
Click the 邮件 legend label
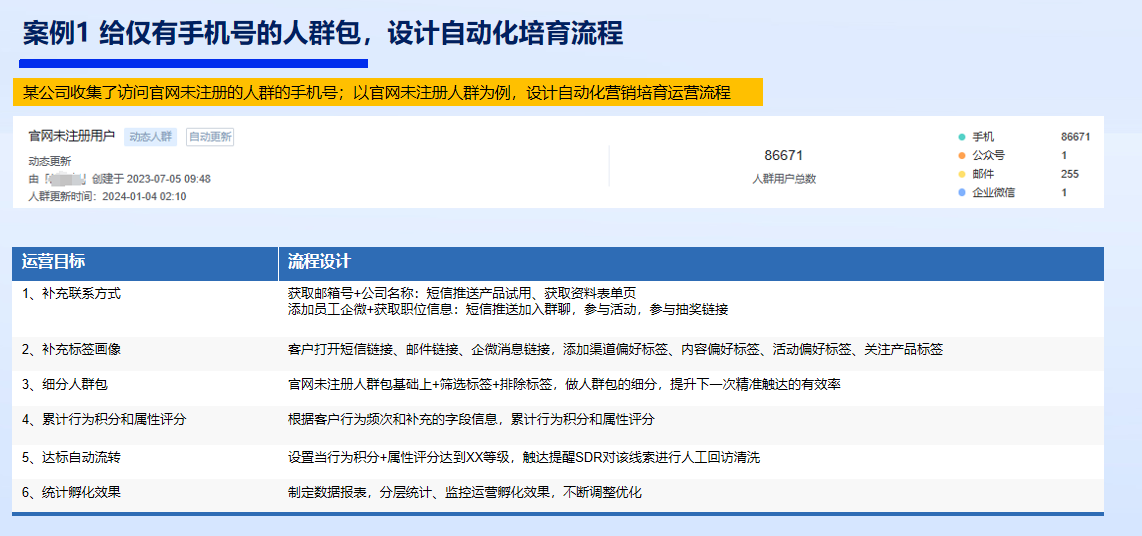click(x=982, y=174)
